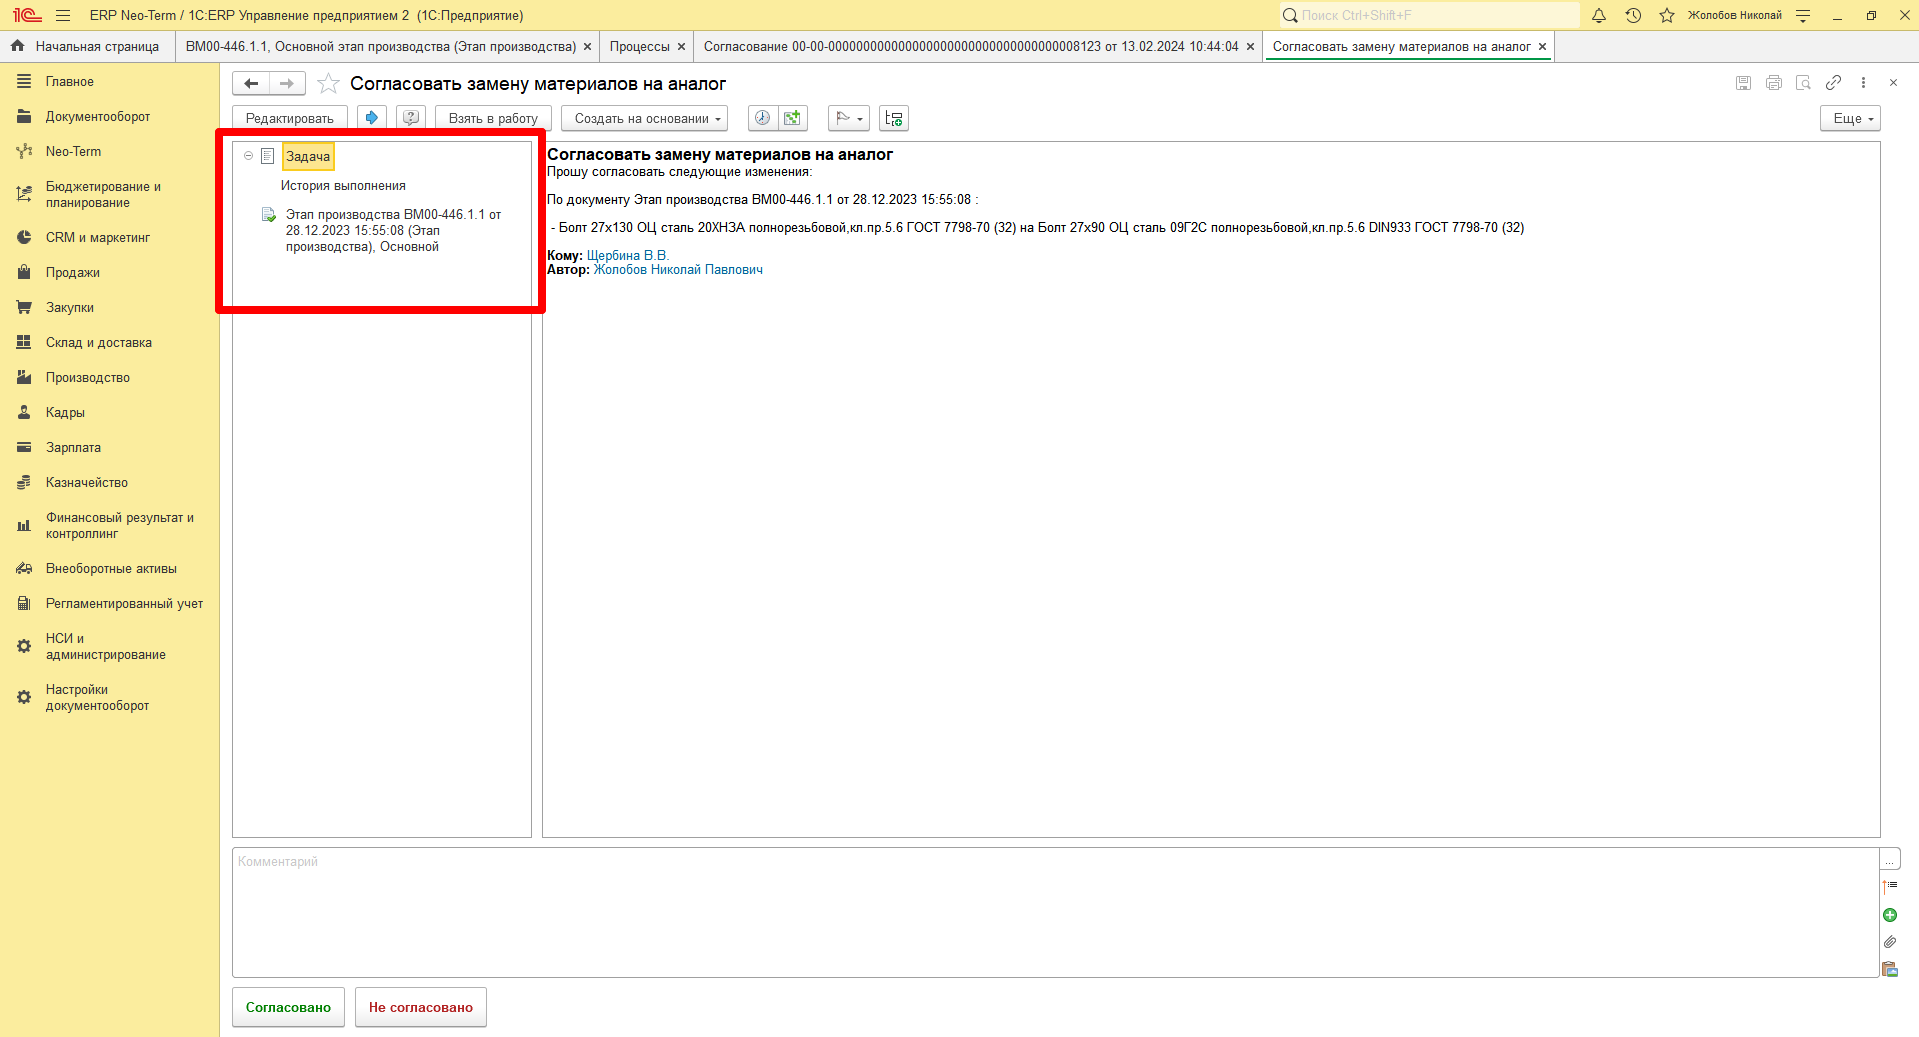Get link with the chain icon
The height and width of the screenshot is (1037, 1919).
[x=1833, y=83]
